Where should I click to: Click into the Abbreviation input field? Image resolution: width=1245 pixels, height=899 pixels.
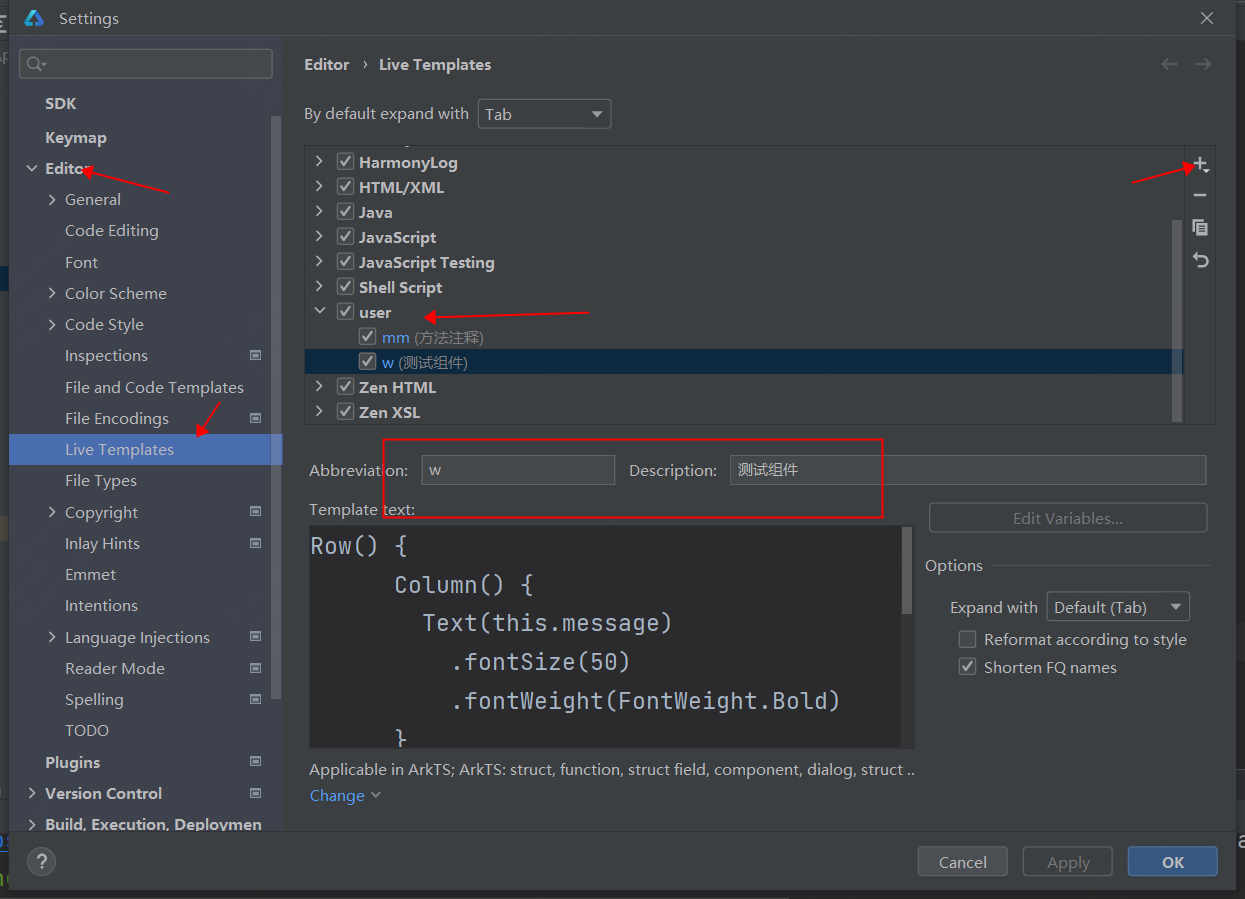[x=518, y=470]
